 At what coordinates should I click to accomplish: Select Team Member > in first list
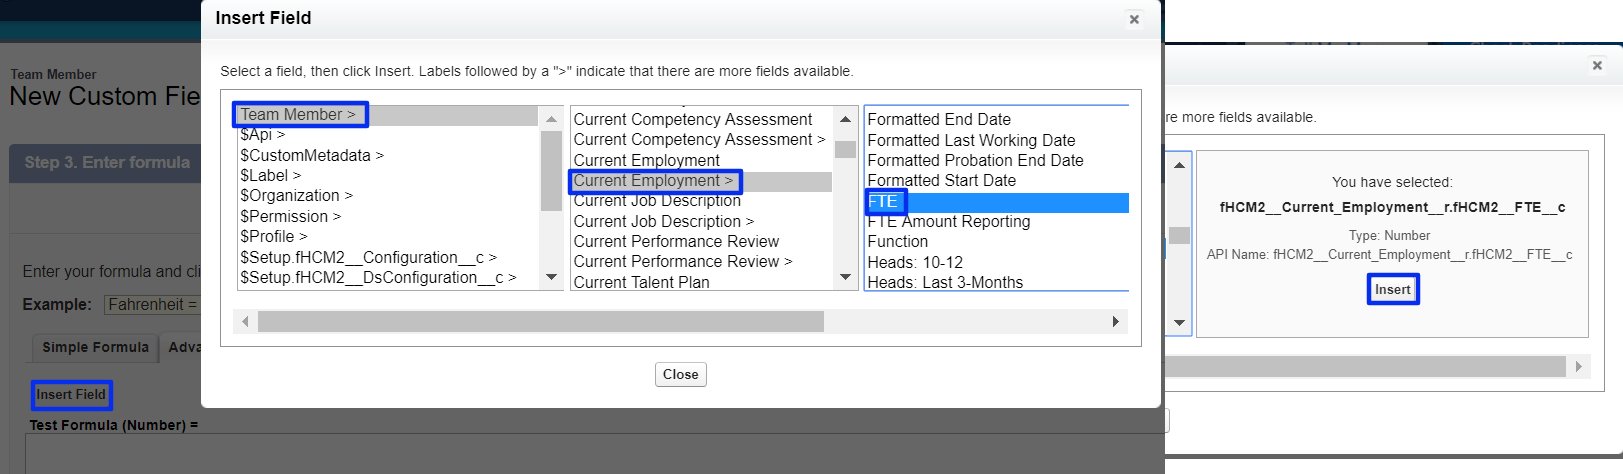pos(298,115)
